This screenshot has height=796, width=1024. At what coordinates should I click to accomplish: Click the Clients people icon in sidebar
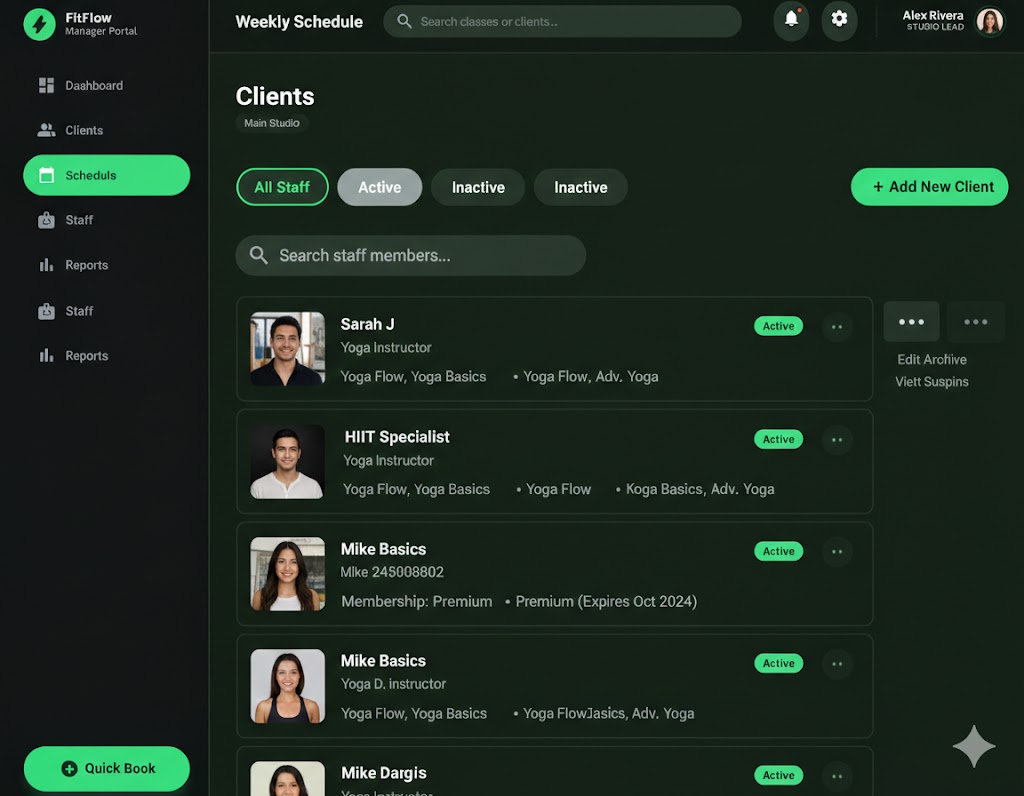coord(46,130)
